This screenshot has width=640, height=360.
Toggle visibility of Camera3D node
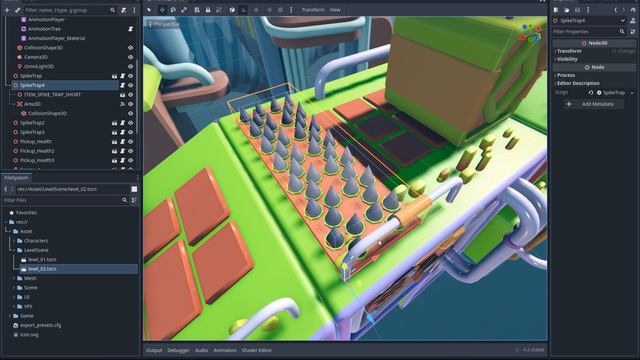131,57
